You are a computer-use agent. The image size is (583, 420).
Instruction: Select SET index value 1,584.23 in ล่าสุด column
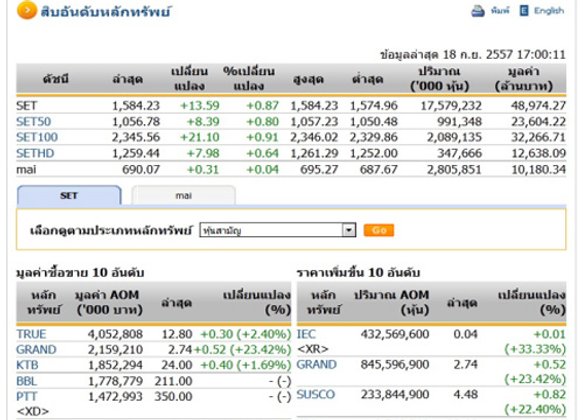click(x=136, y=106)
